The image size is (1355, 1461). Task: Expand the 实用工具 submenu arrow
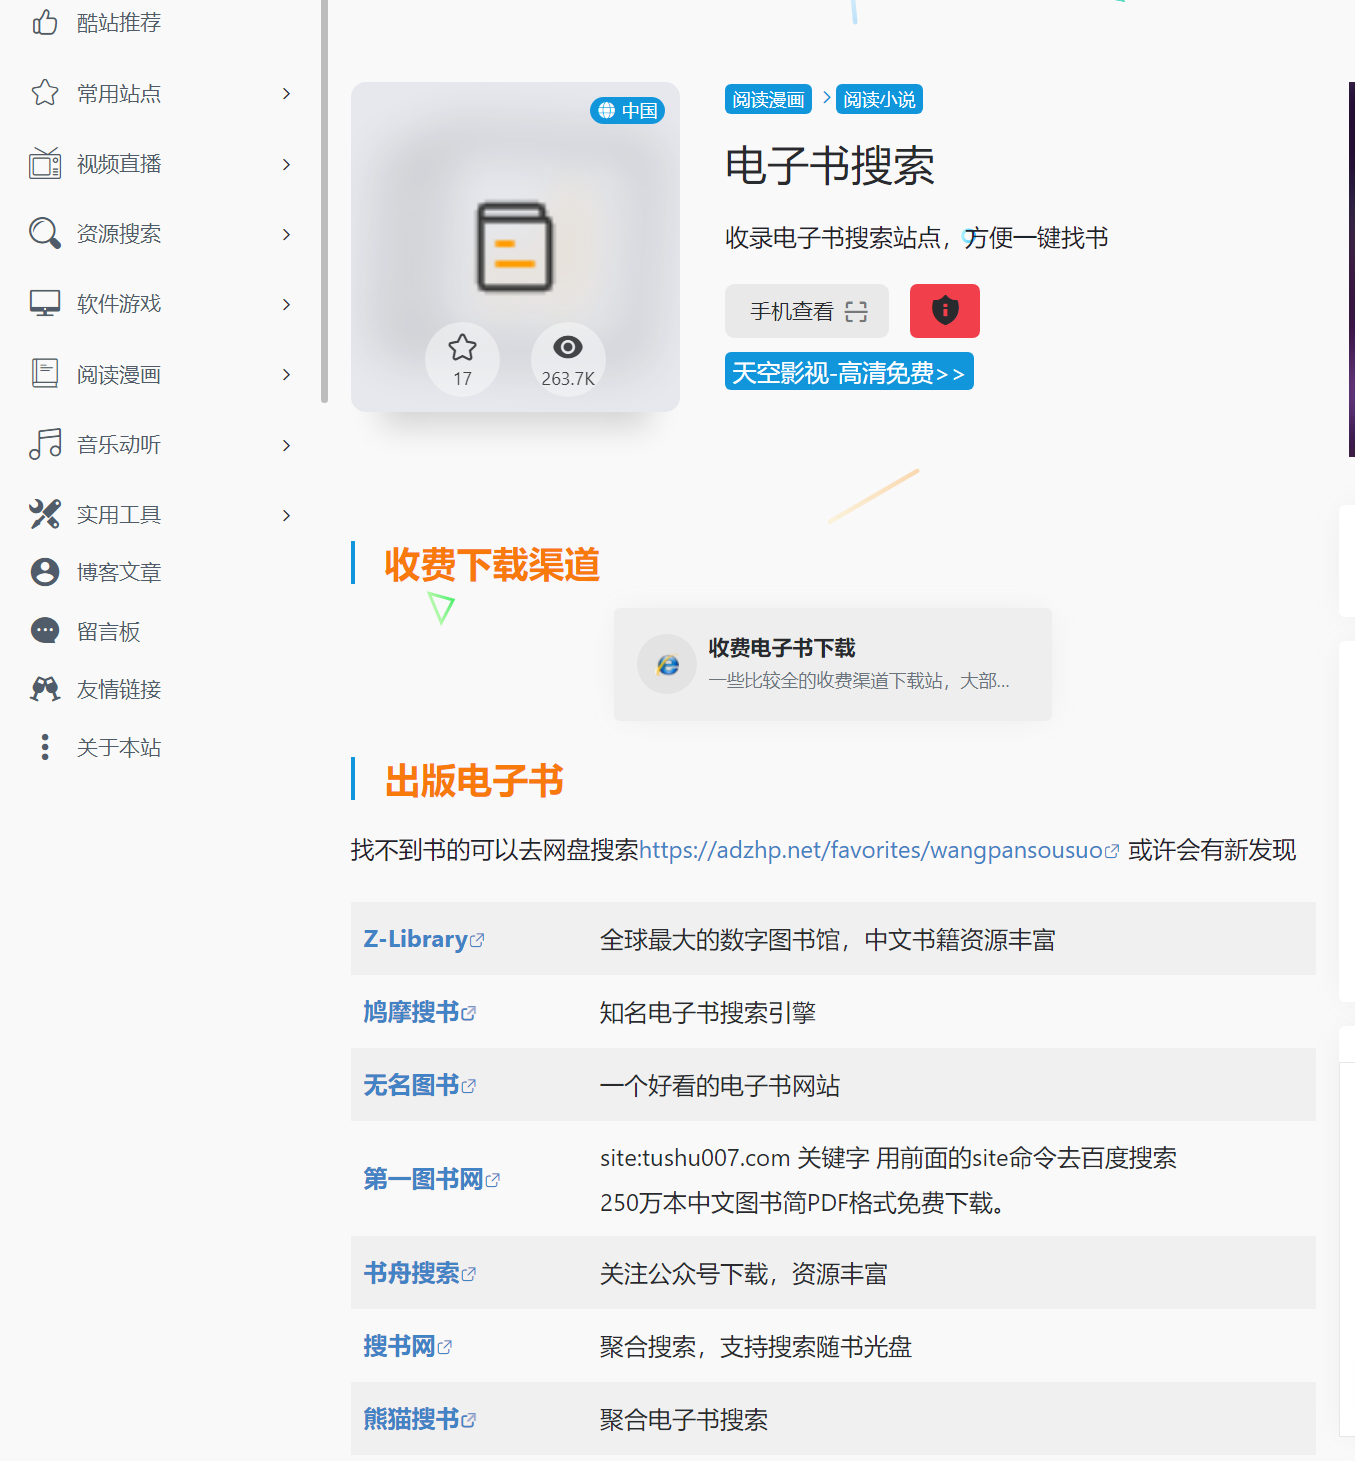[x=287, y=515]
